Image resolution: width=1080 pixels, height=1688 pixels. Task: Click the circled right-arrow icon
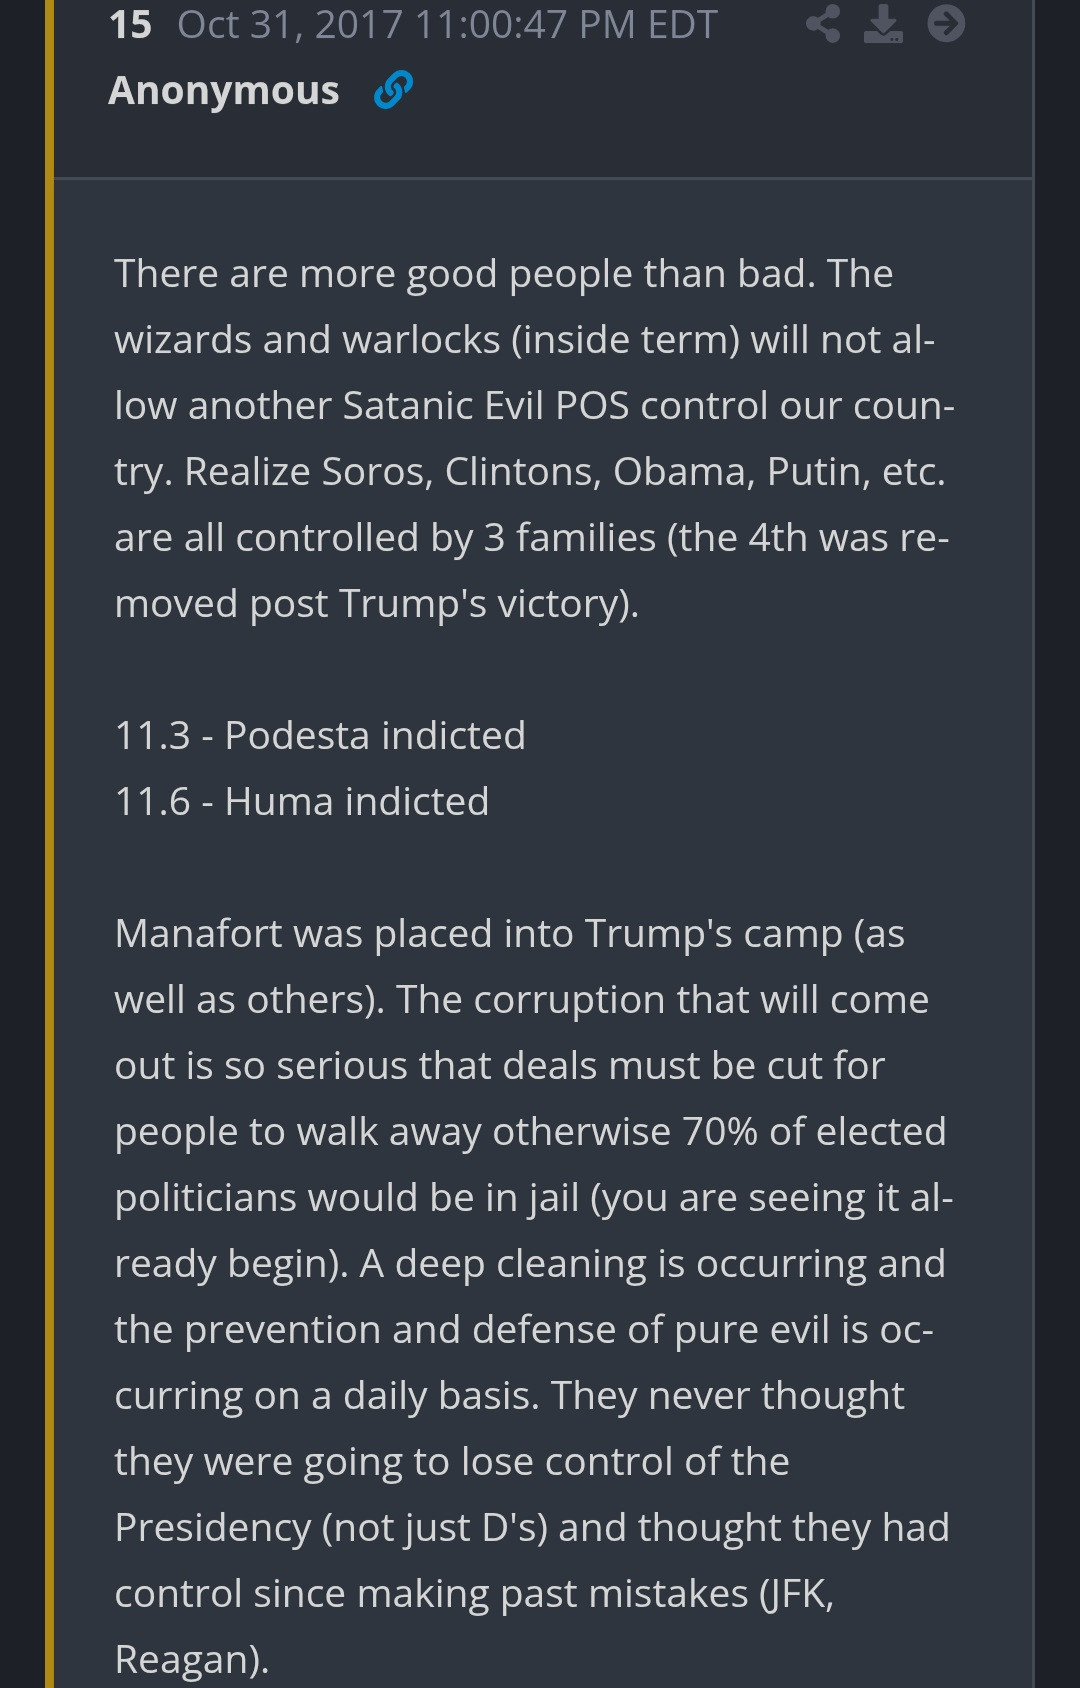tap(946, 25)
